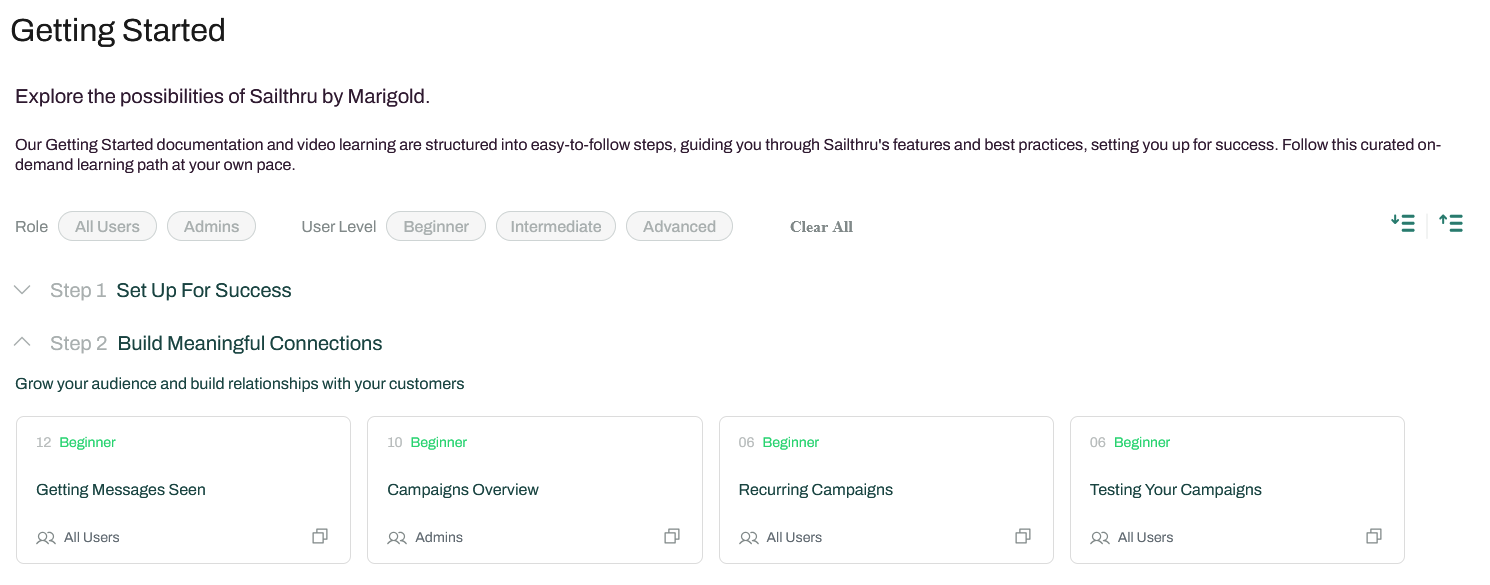Toggle the Admins role filter
The height and width of the screenshot is (585, 1490).
click(211, 227)
